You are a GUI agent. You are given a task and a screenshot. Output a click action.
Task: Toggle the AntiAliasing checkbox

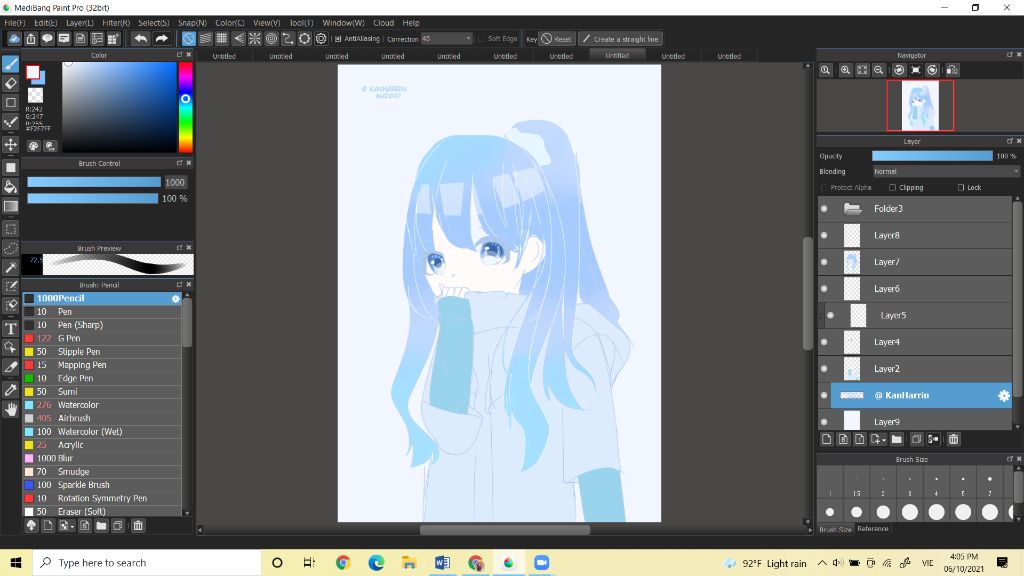(338, 39)
